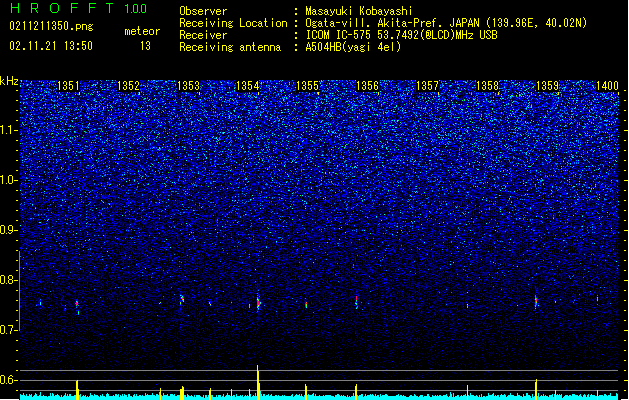629x400 pixels.
Task: Select the filename 0211211350.png
Action: [51, 27]
